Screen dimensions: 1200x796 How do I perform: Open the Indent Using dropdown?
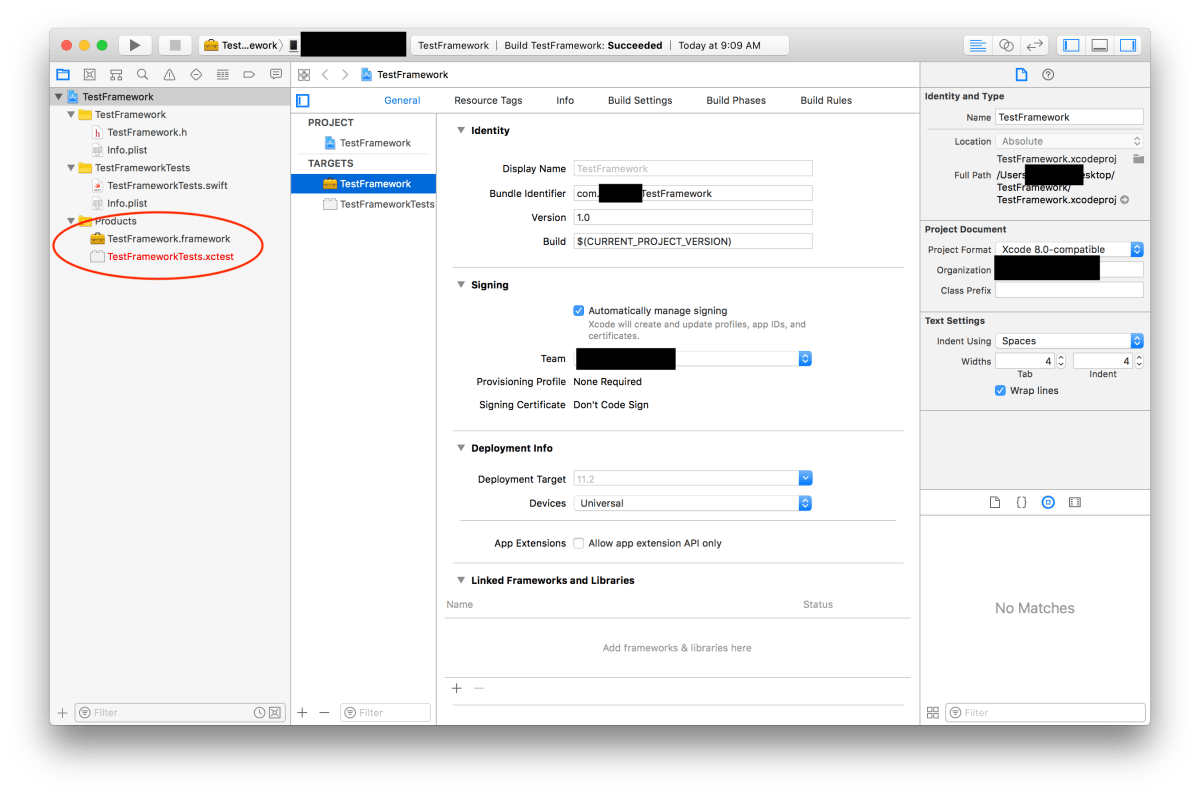coord(1069,341)
